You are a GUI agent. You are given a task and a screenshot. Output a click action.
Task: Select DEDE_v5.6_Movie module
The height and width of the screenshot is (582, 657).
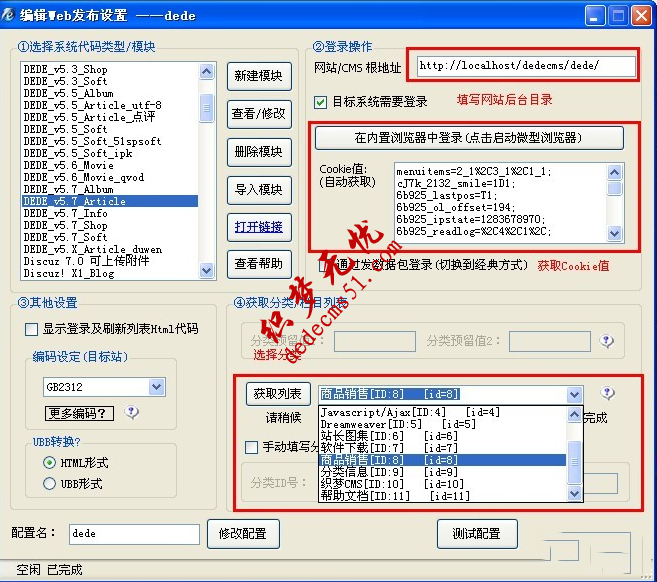pos(110,165)
